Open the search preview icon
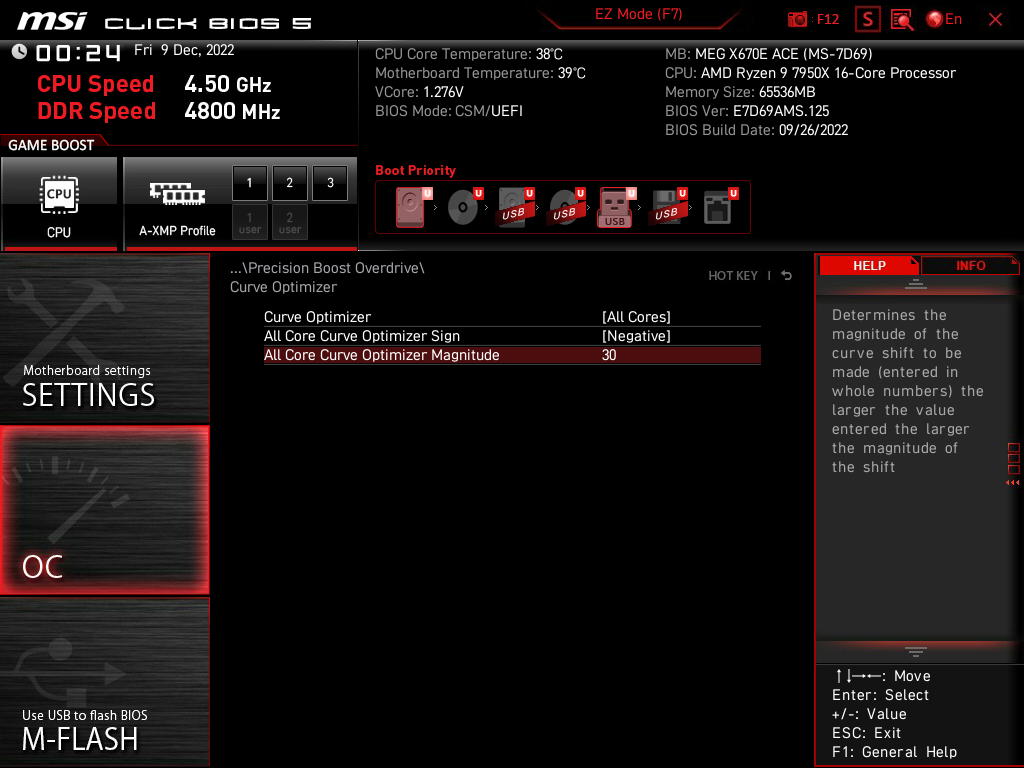The height and width of the screenshot is (768, 1024). pyautogui.click(x=901, y=18)
